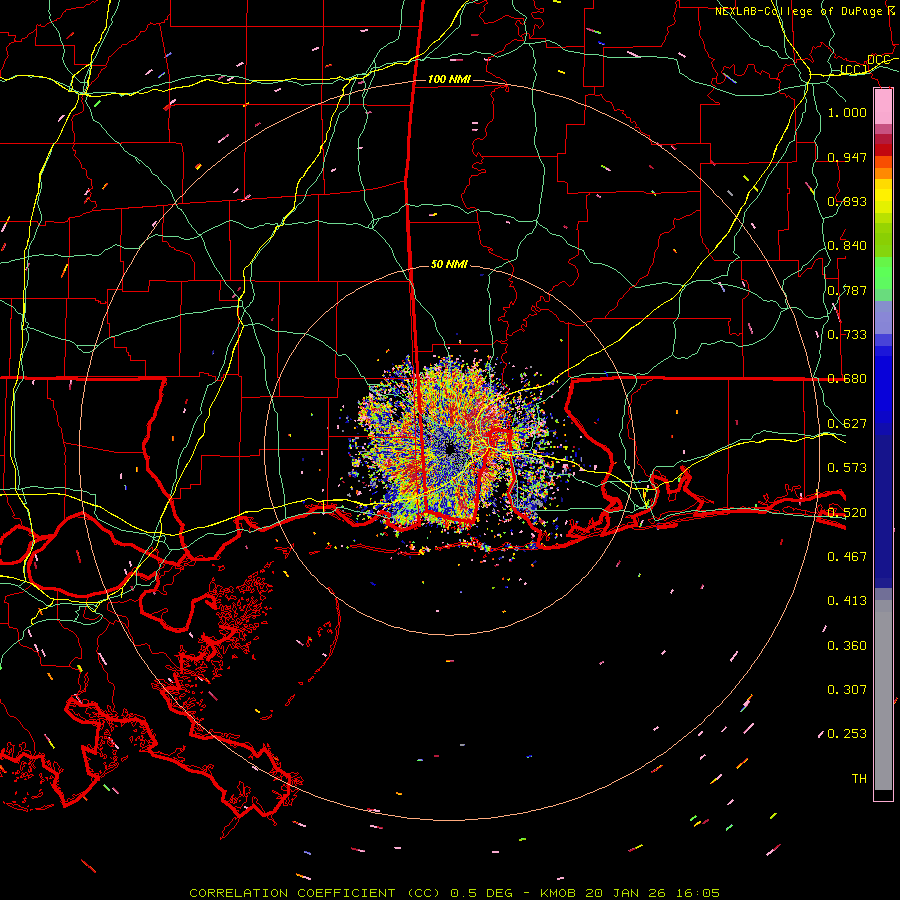Click the DCC label above the color scale
This screenshot has height=900, width=900.
(x=879, y=60)
